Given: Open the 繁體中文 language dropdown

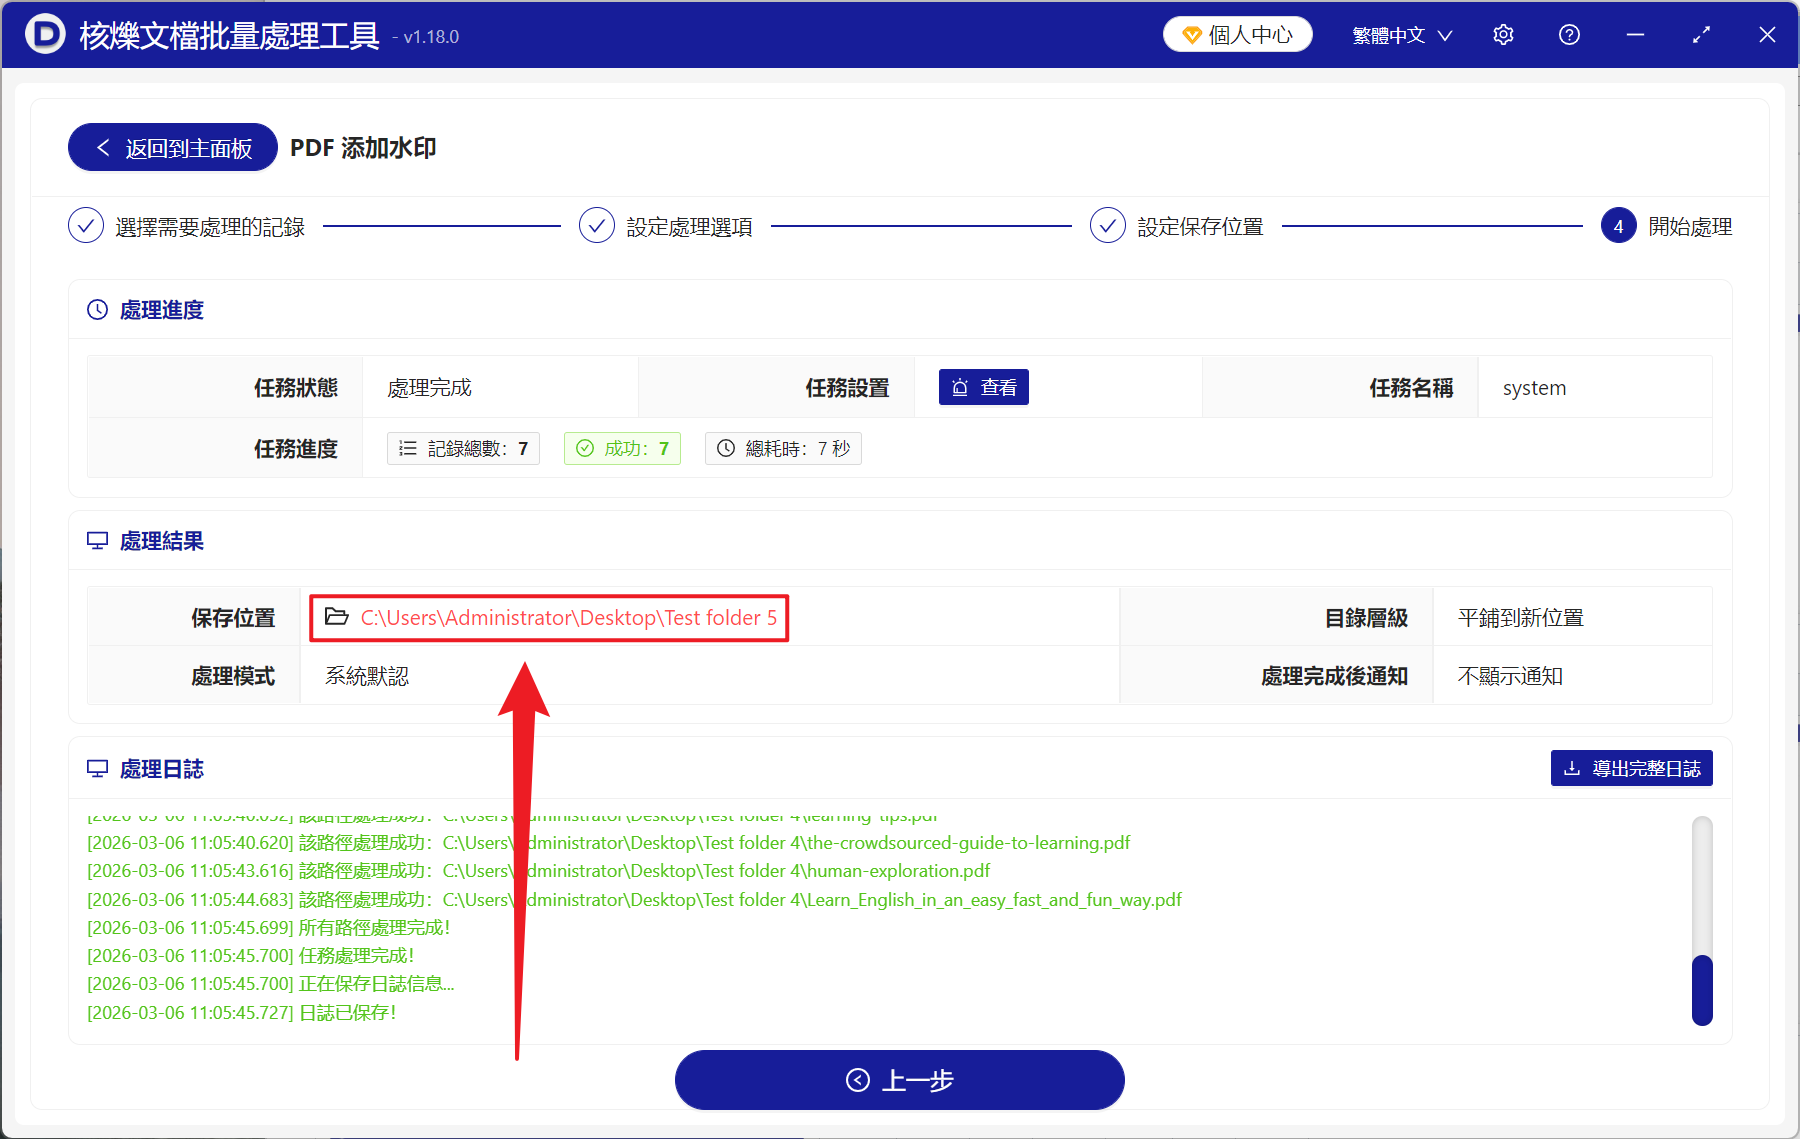Looking at the screenshot, I should point(1399,34).
